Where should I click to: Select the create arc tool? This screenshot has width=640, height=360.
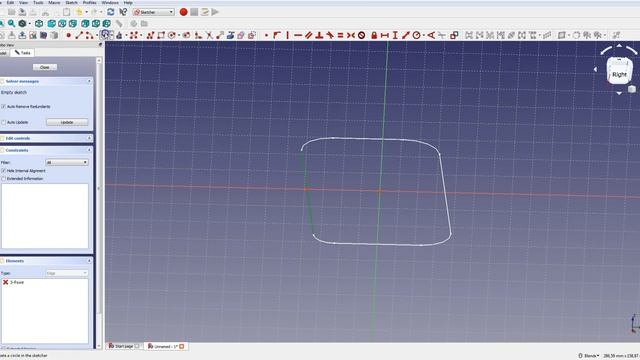[x=90, y=36]
